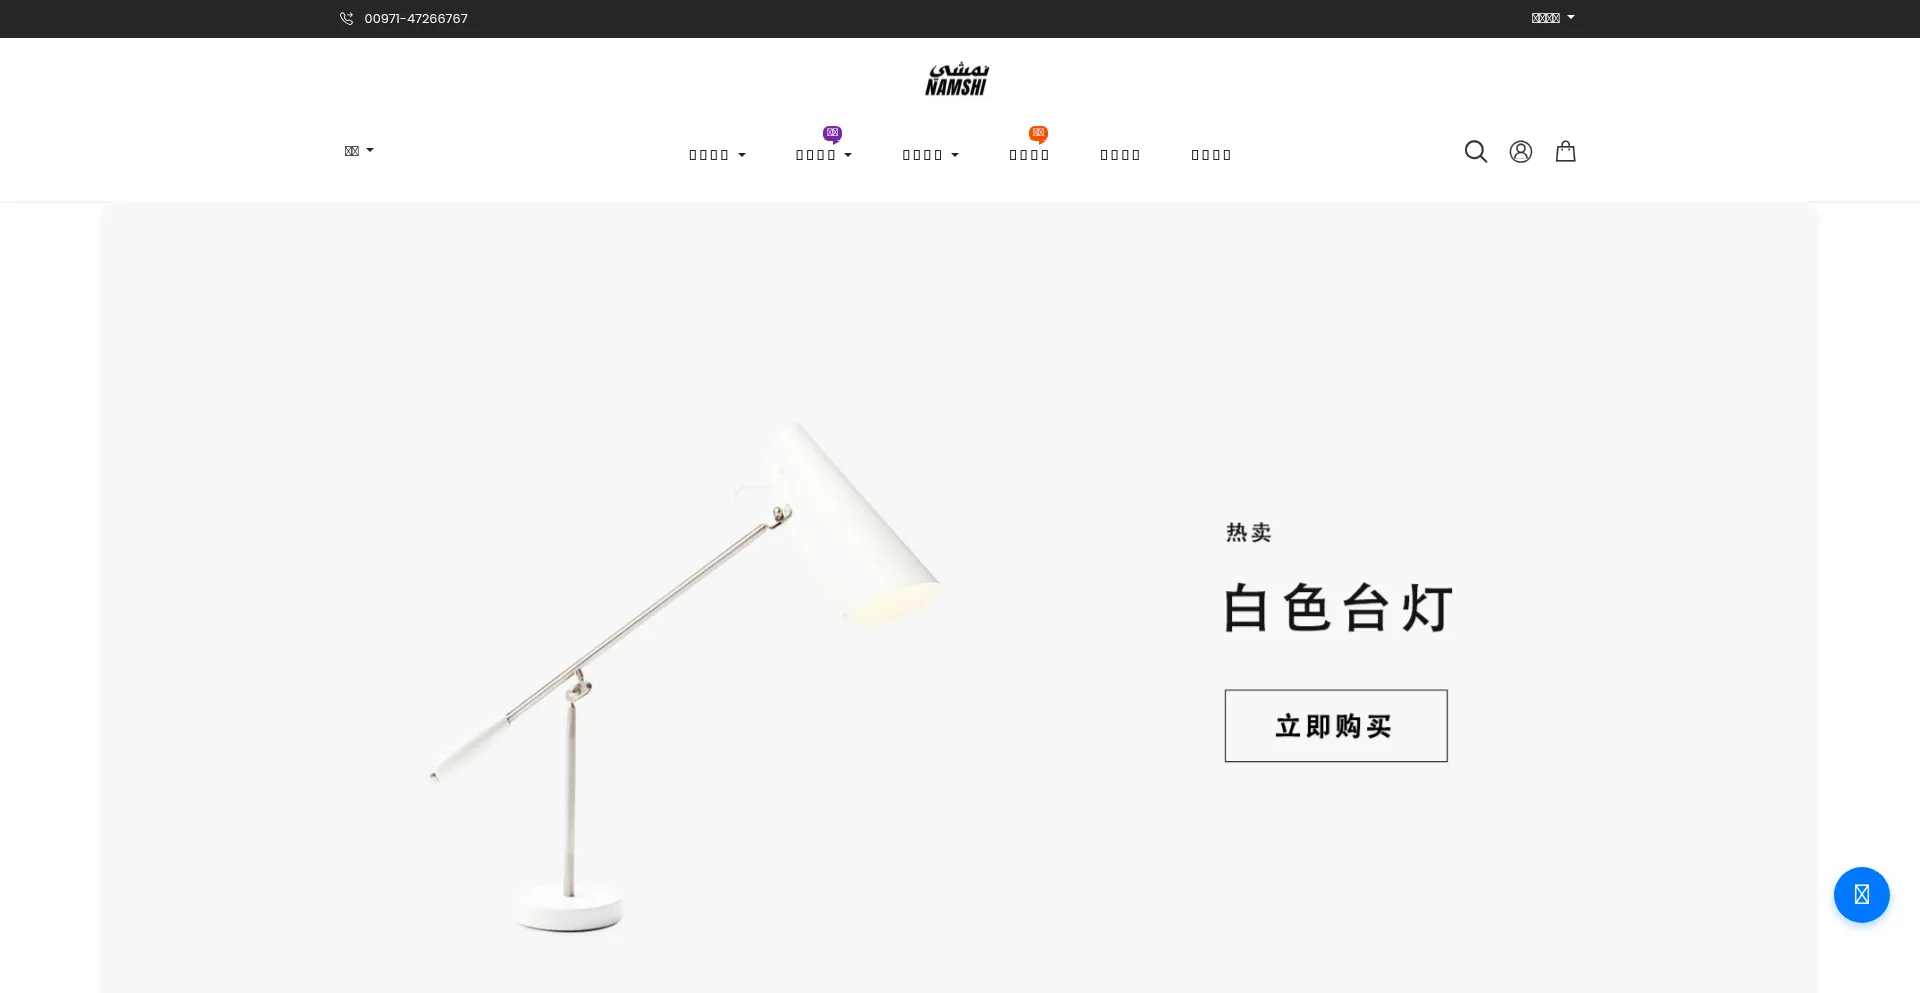
Task: Click the phone icon in top bar
Action: tap(346, 18)
